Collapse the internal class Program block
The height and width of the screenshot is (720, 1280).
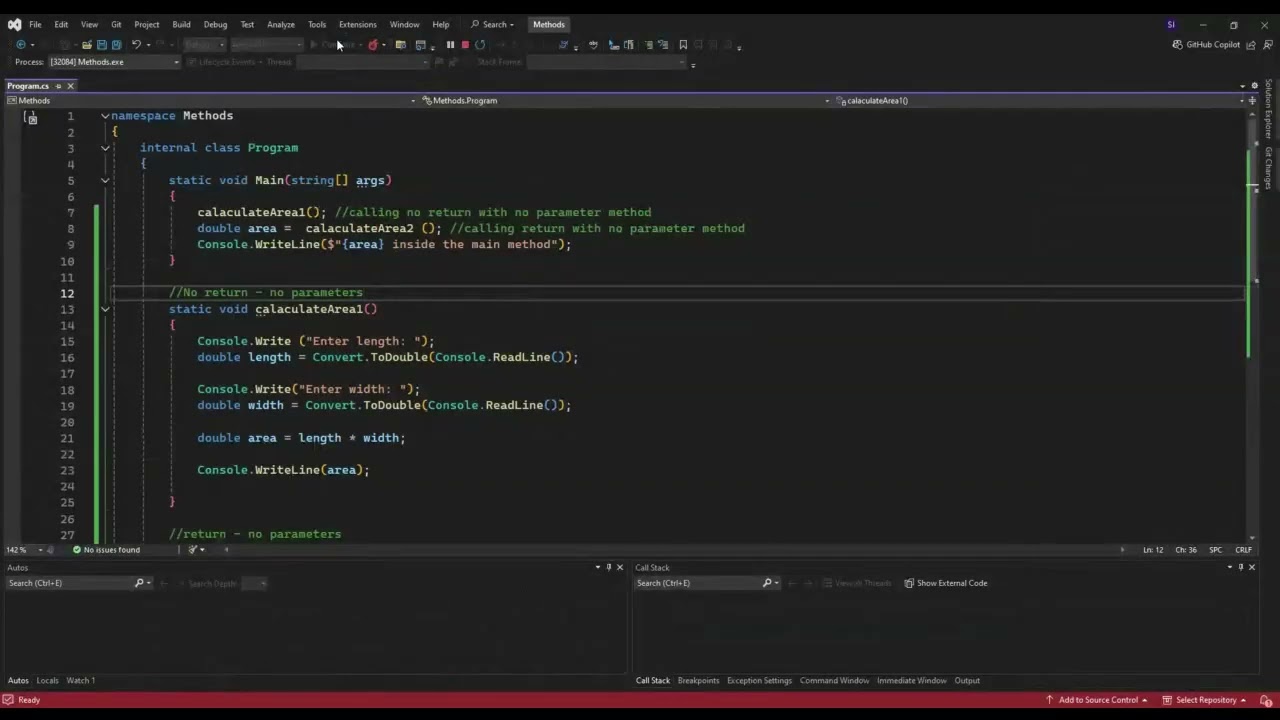pyautogui.click(x=105, y=148)
